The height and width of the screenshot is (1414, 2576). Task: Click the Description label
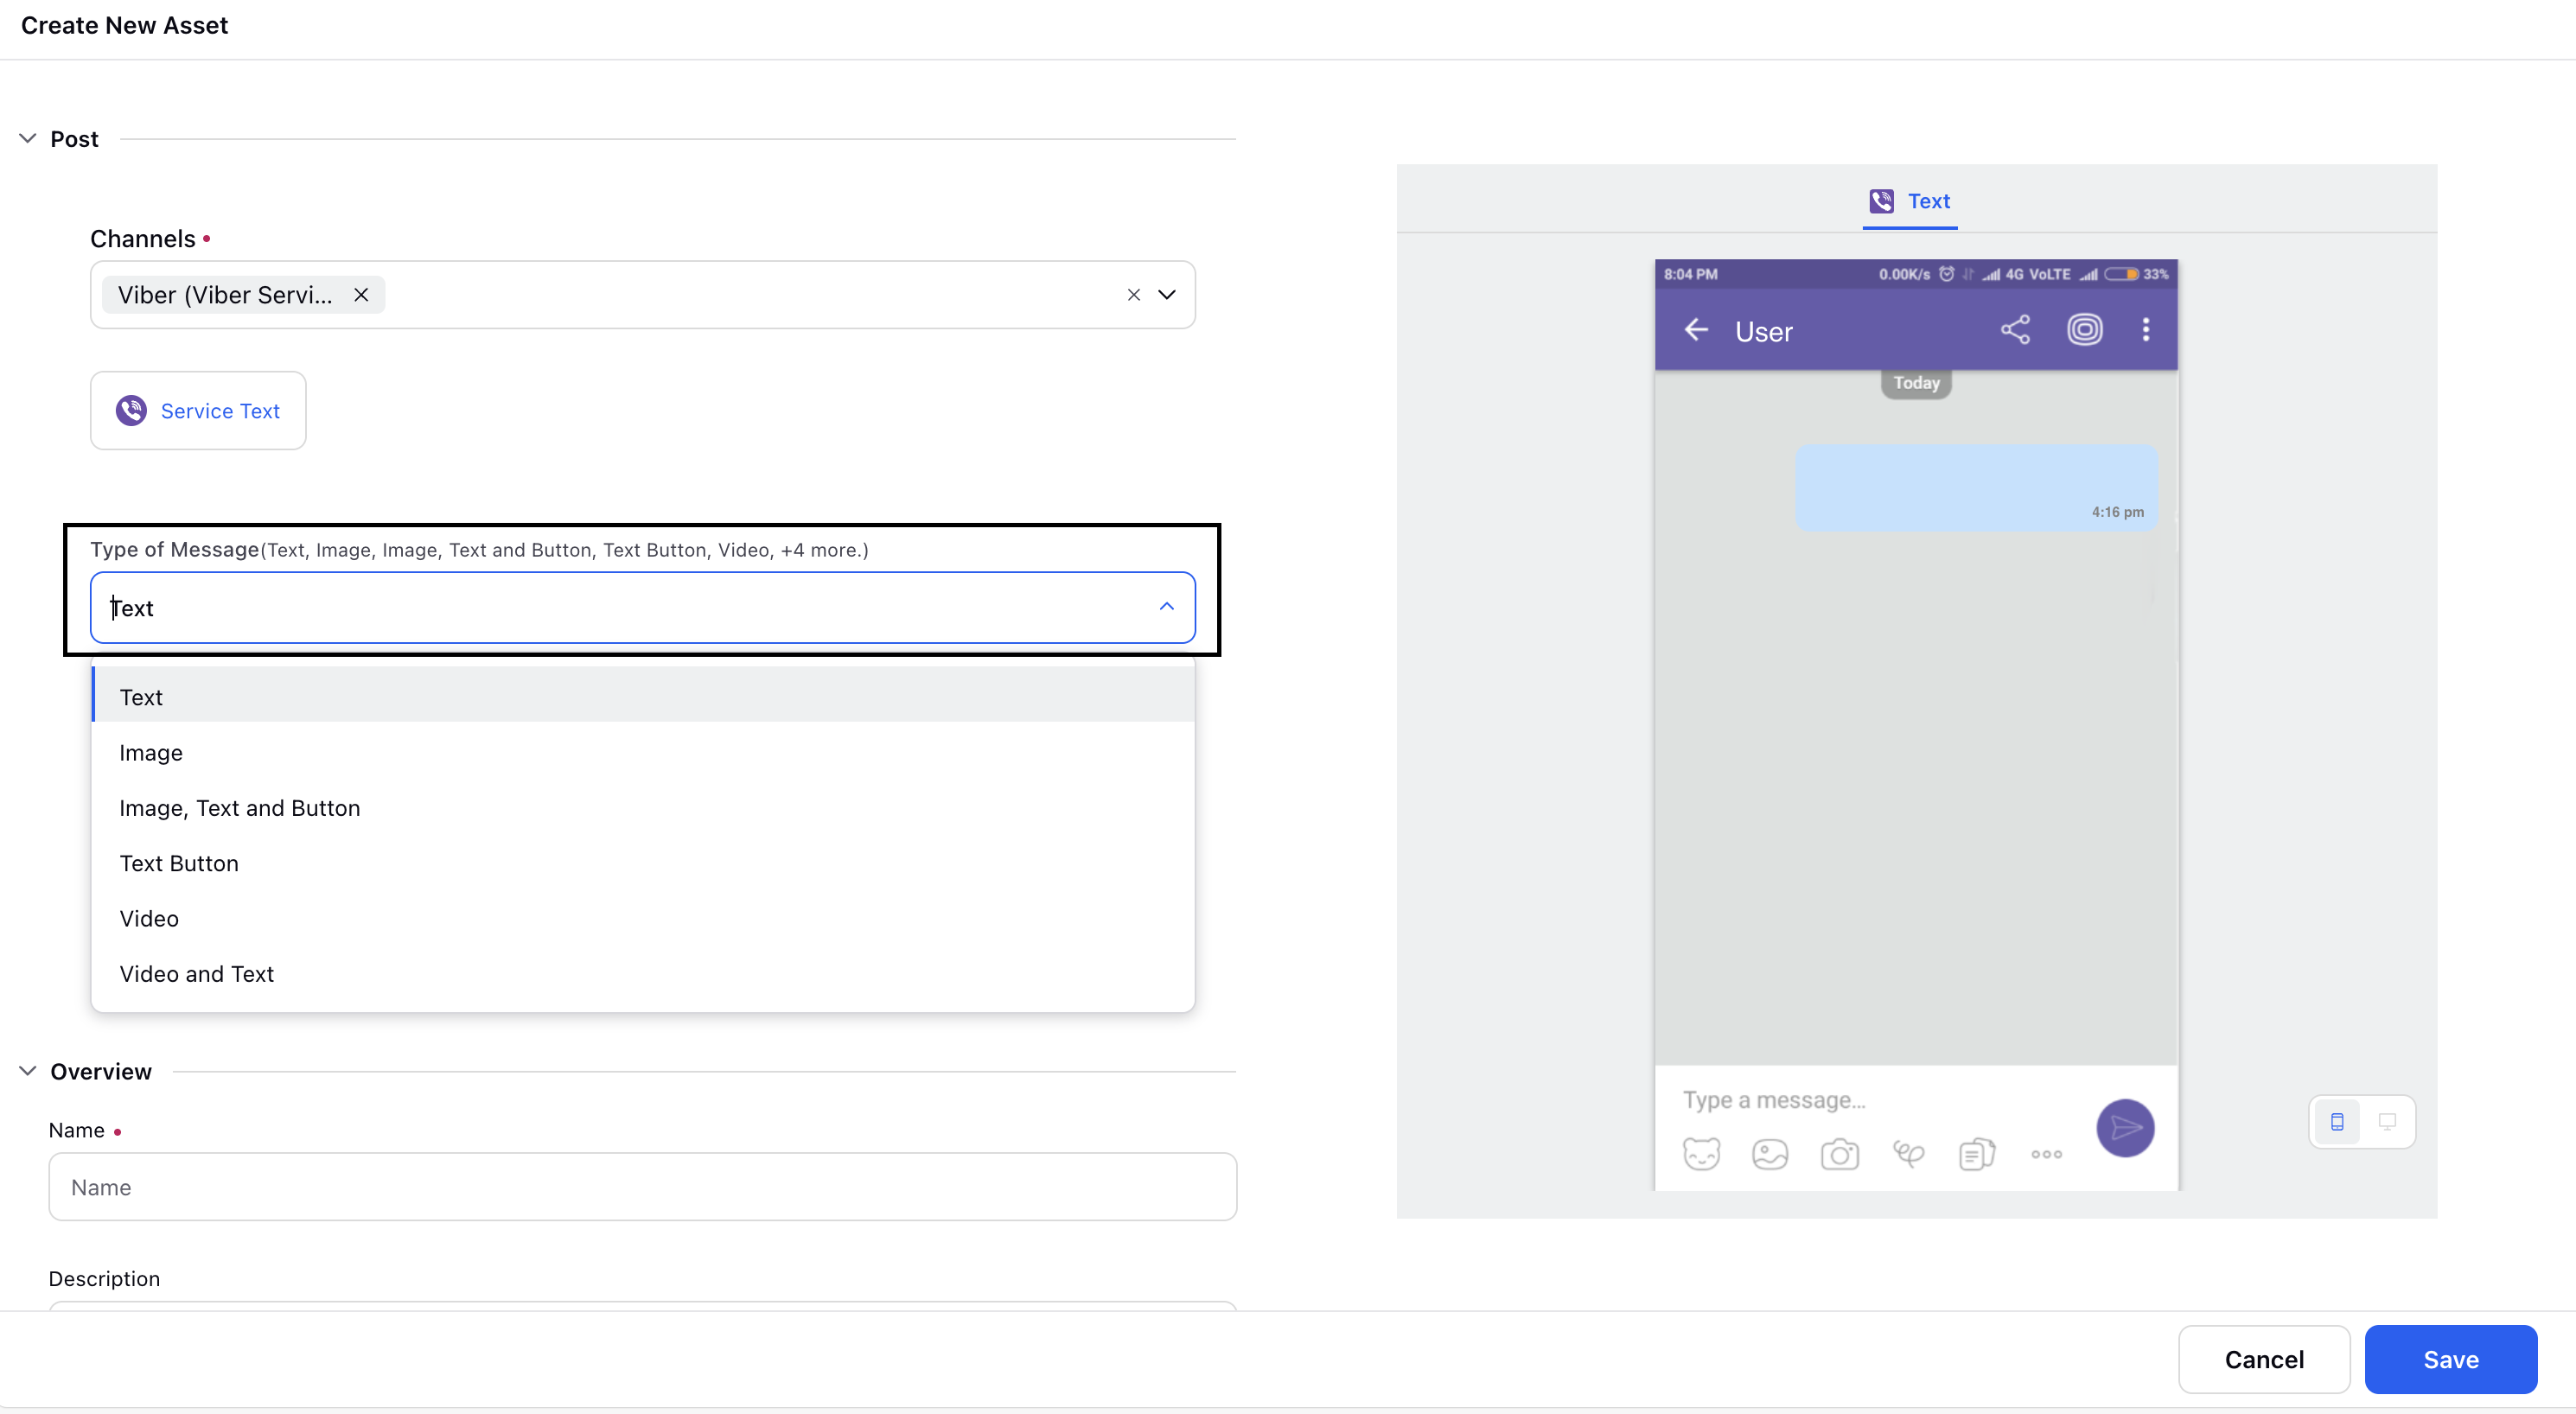(x=104, y=1279)
